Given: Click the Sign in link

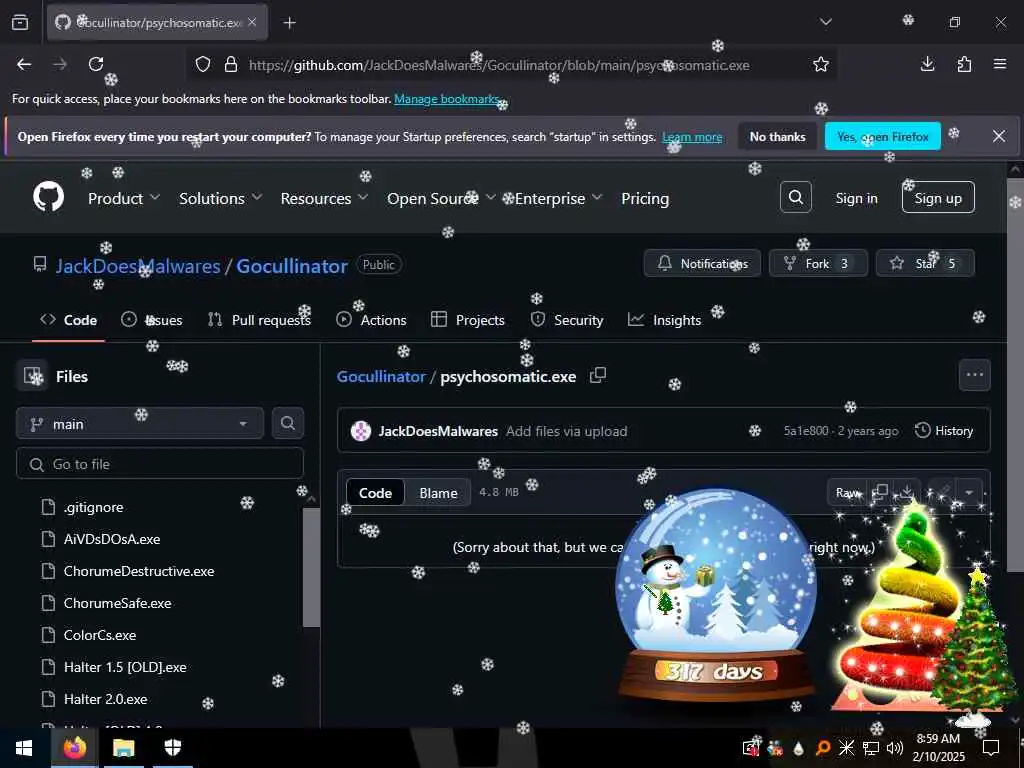Looking at the screenshot, I should (856, 199).
